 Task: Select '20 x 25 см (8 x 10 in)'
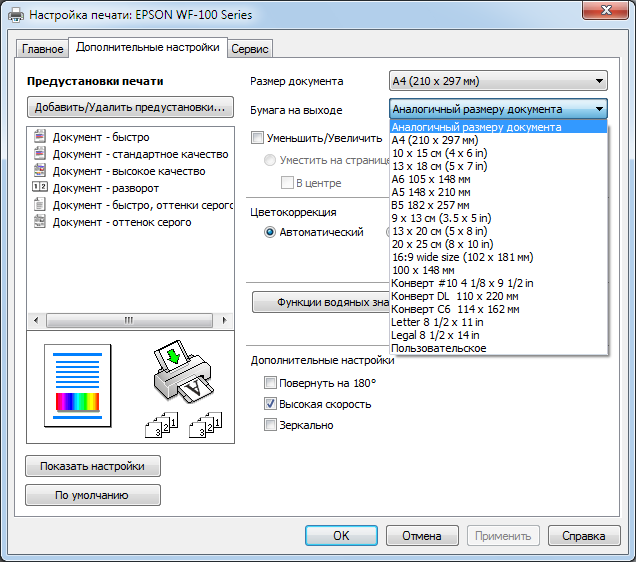(498, 244)
